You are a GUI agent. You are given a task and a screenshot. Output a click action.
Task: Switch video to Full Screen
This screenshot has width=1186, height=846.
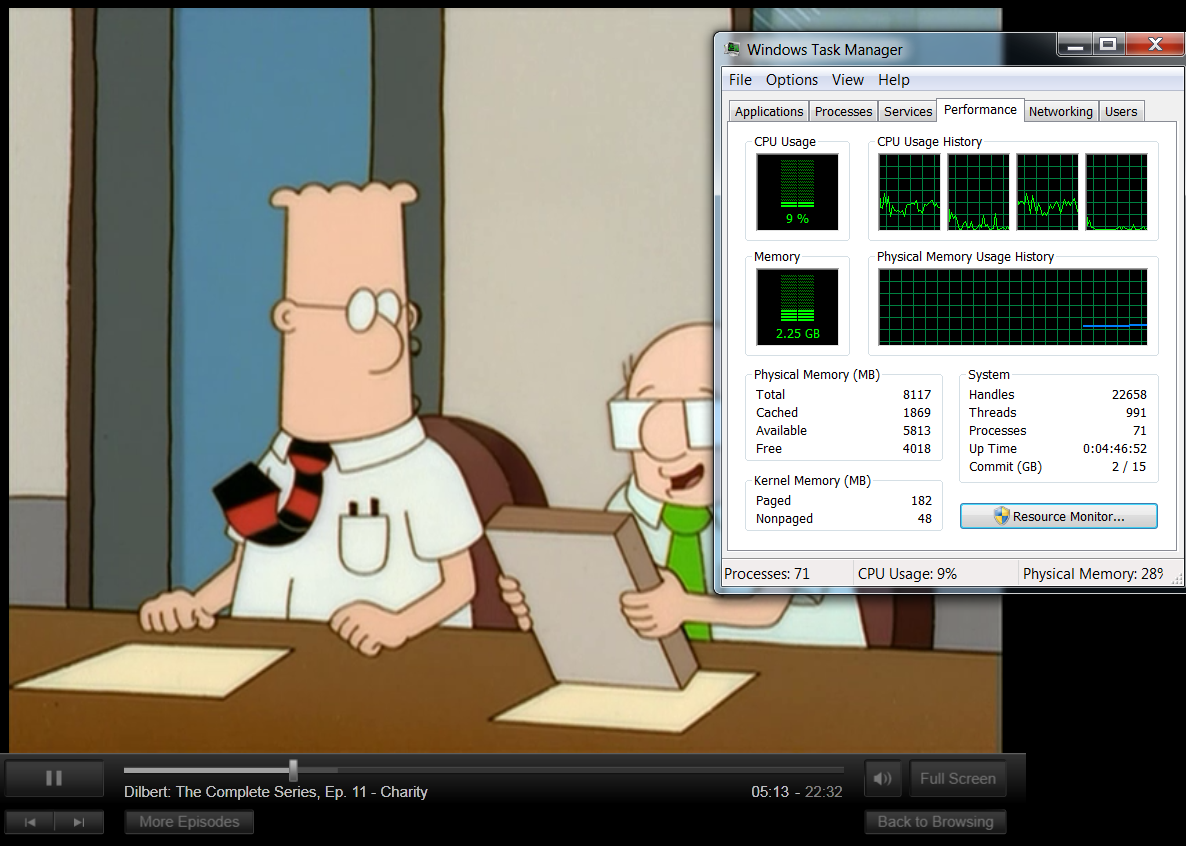point(958,778)
